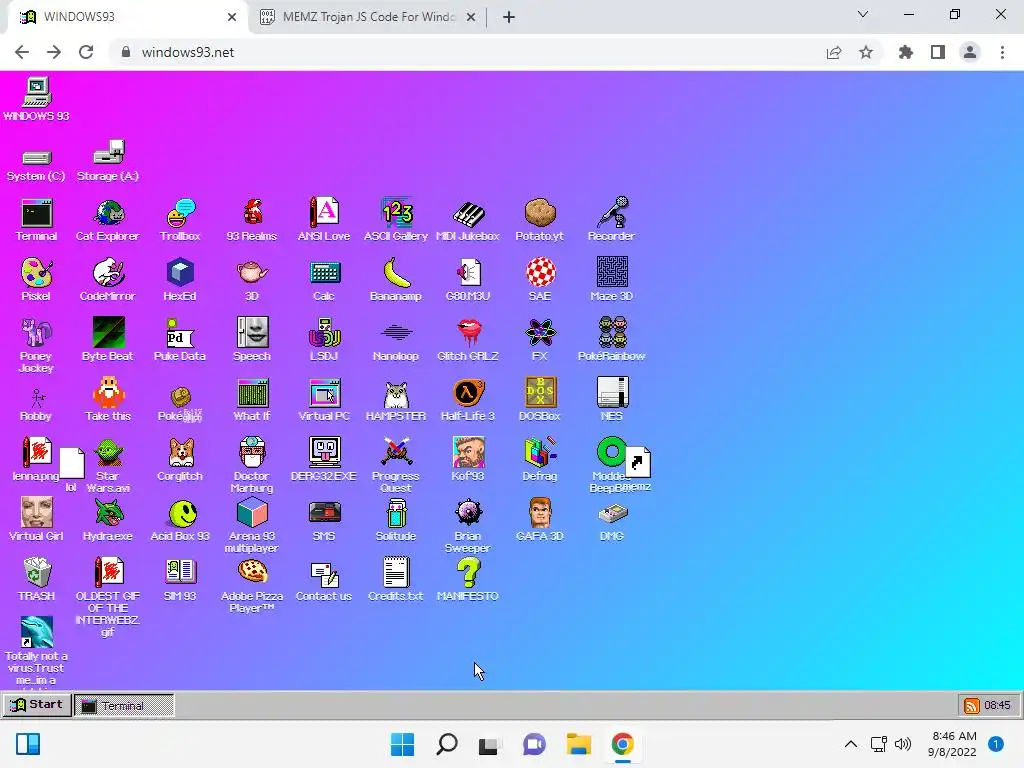1024x768 pixels.
Task: Show hidden system tray icons
Action: pos(850,744)
